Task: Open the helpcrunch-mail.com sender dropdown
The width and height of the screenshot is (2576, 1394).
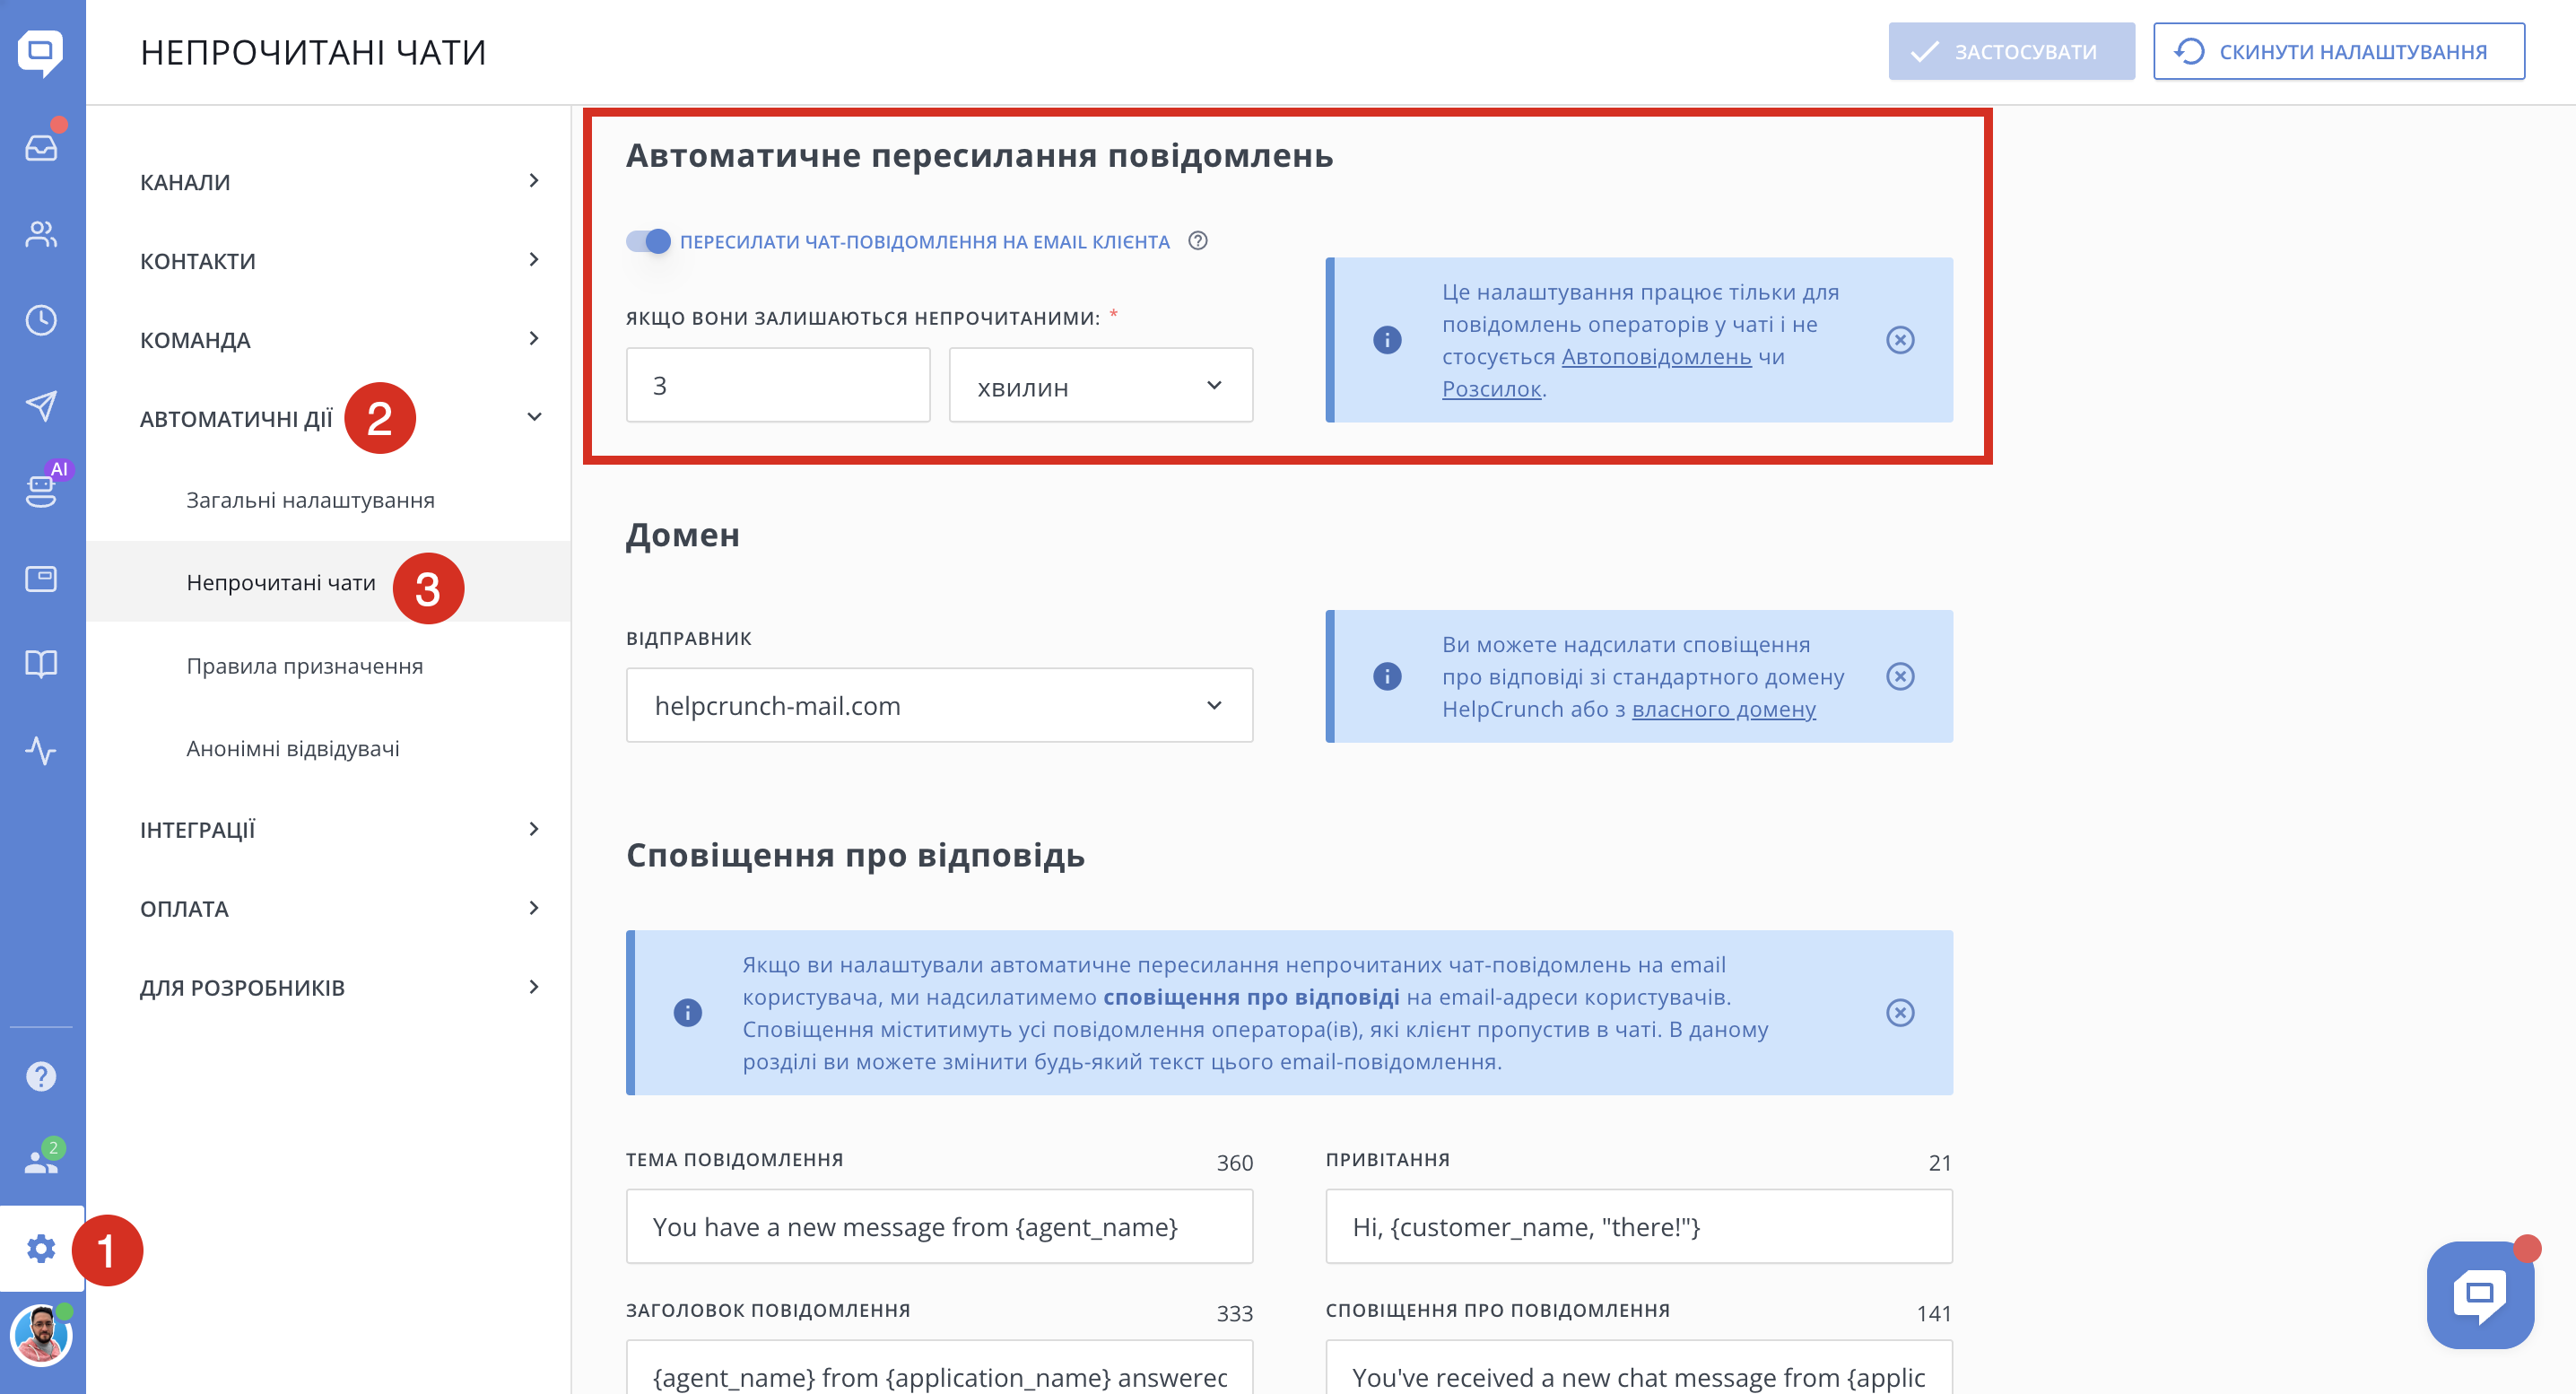Action: (x=939, y=706)
